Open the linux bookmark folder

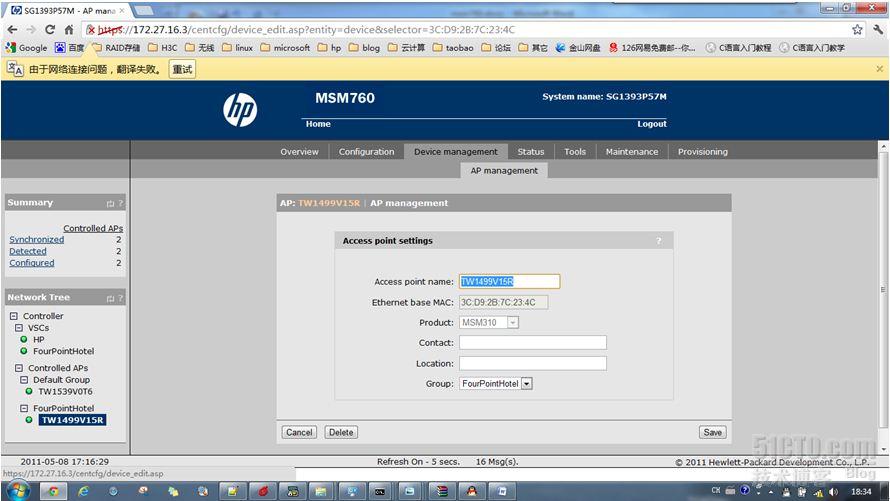click(237, 48)
